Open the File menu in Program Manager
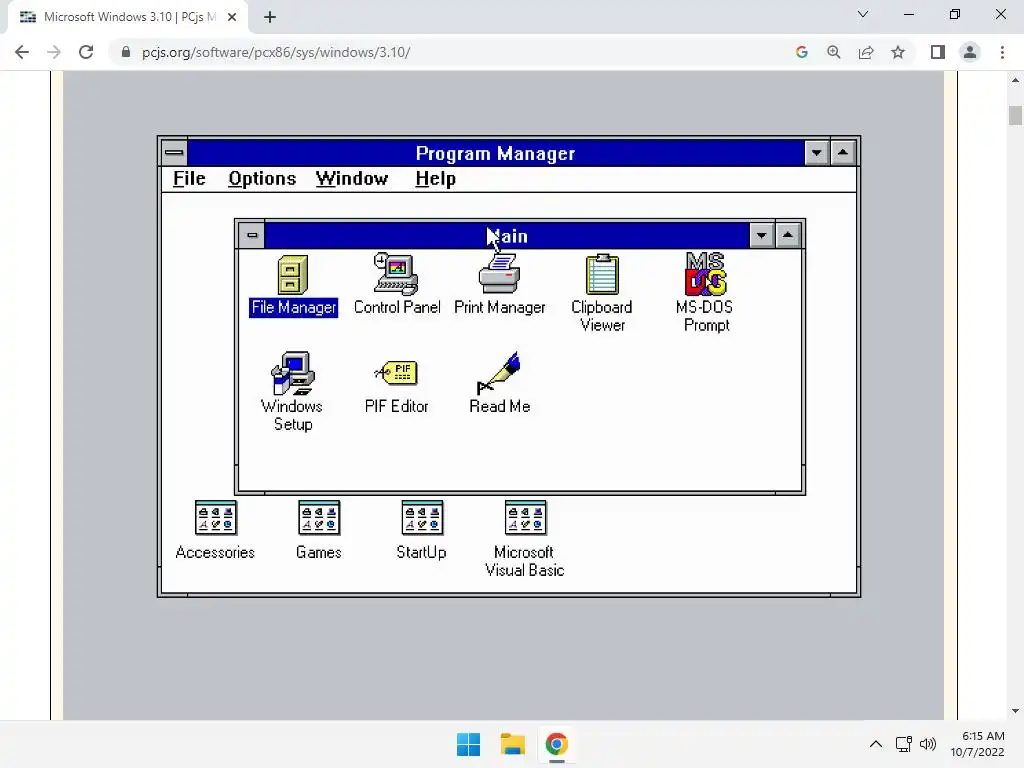Image resolution: width=1024 pixels, height=768 pixels. point(189,178)
